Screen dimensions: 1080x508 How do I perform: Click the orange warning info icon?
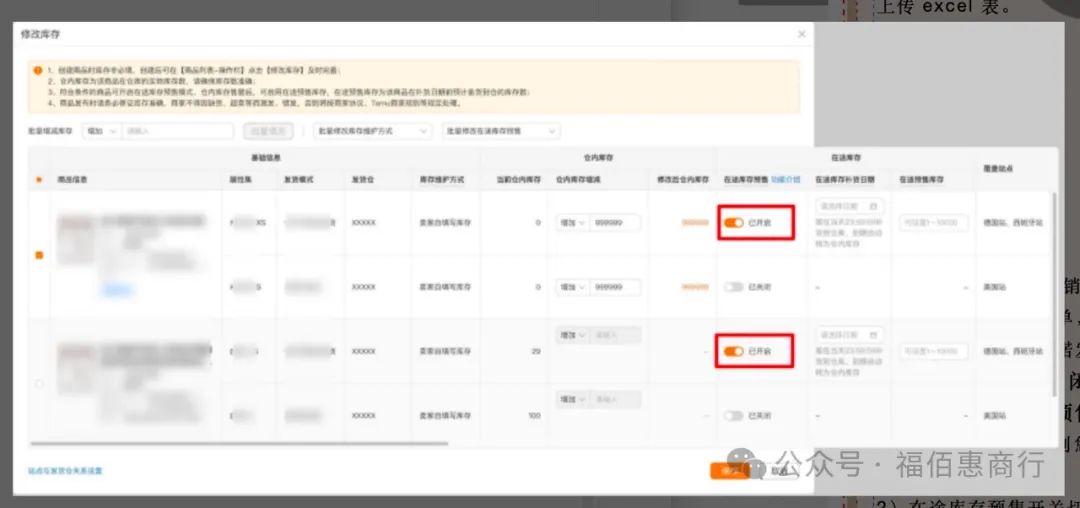click(x=38, y=70)
